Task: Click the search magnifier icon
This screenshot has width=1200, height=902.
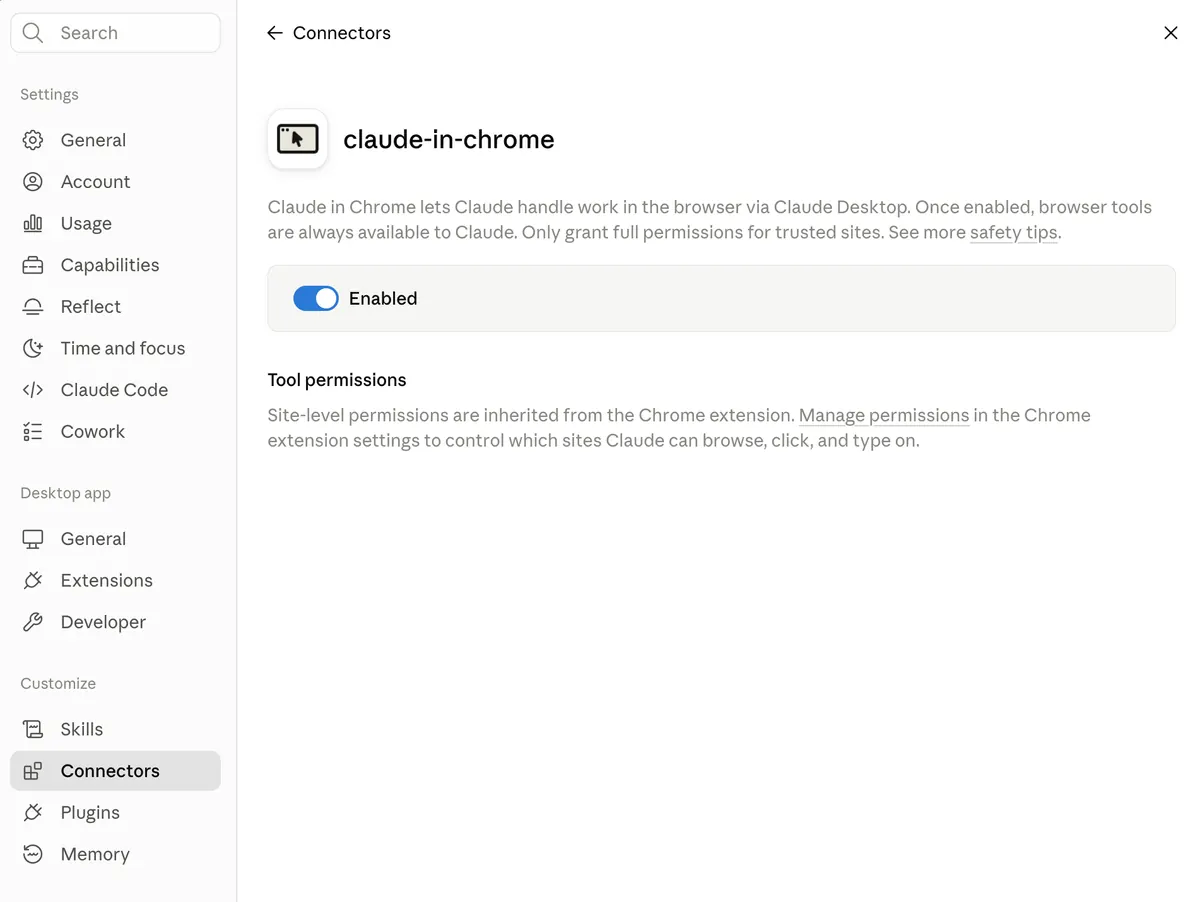Action: [33, 33]
